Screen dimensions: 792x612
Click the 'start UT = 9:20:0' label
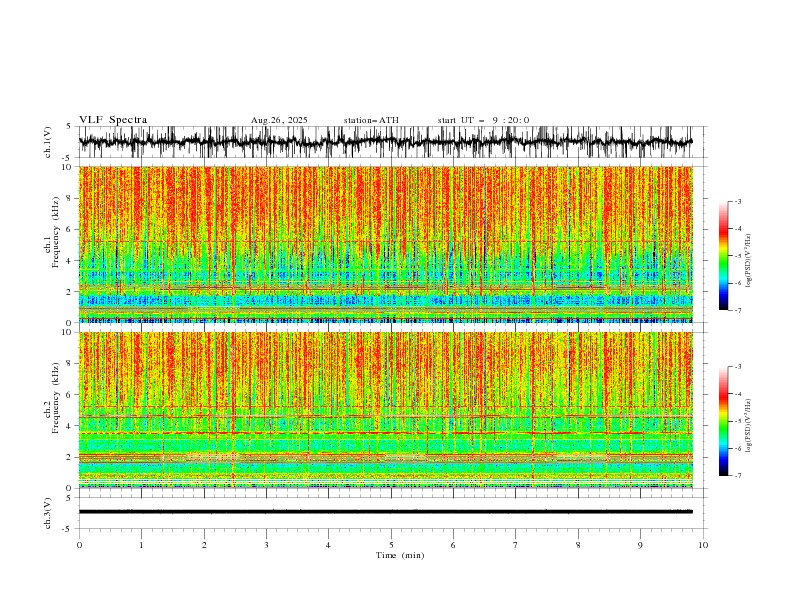pos(483,120)
